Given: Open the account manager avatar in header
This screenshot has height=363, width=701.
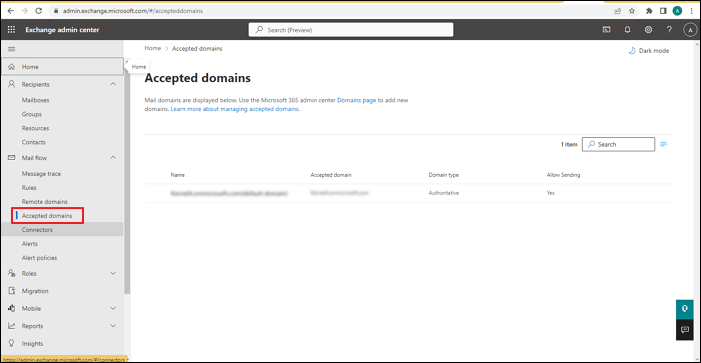Looking at the screenshot, I should 690,30.
